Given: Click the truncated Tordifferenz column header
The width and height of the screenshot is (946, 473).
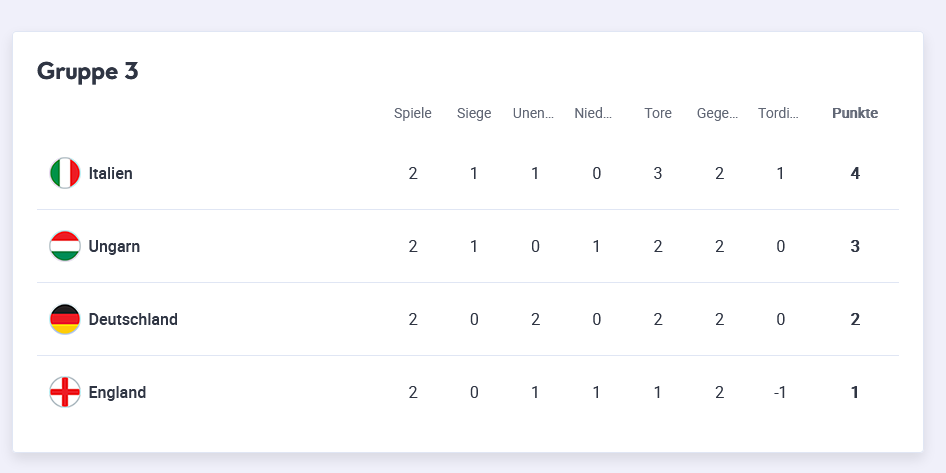Looking at the screenshot, I should tap(779, 113).
